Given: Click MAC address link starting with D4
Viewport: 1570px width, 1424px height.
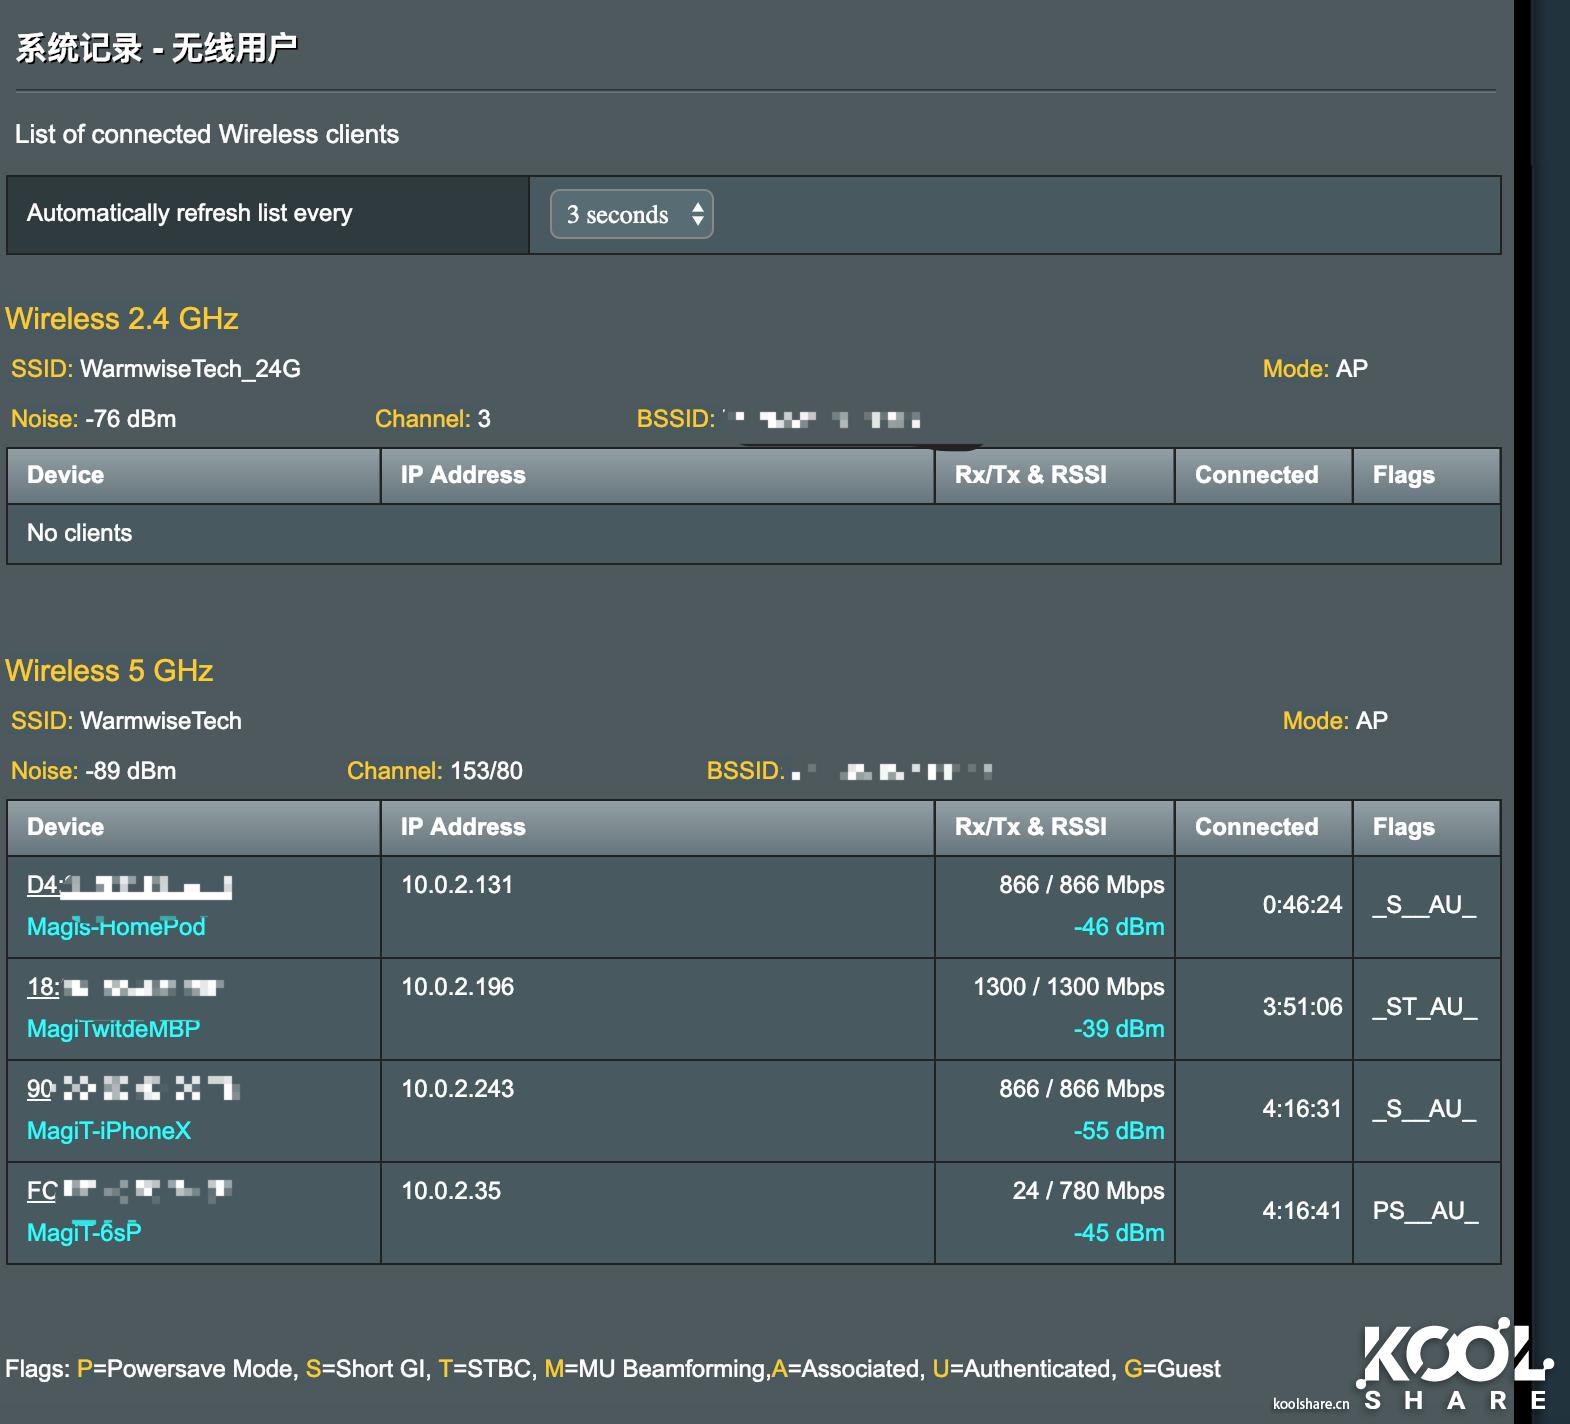Looking at the screenshot, I should [129, 885].
